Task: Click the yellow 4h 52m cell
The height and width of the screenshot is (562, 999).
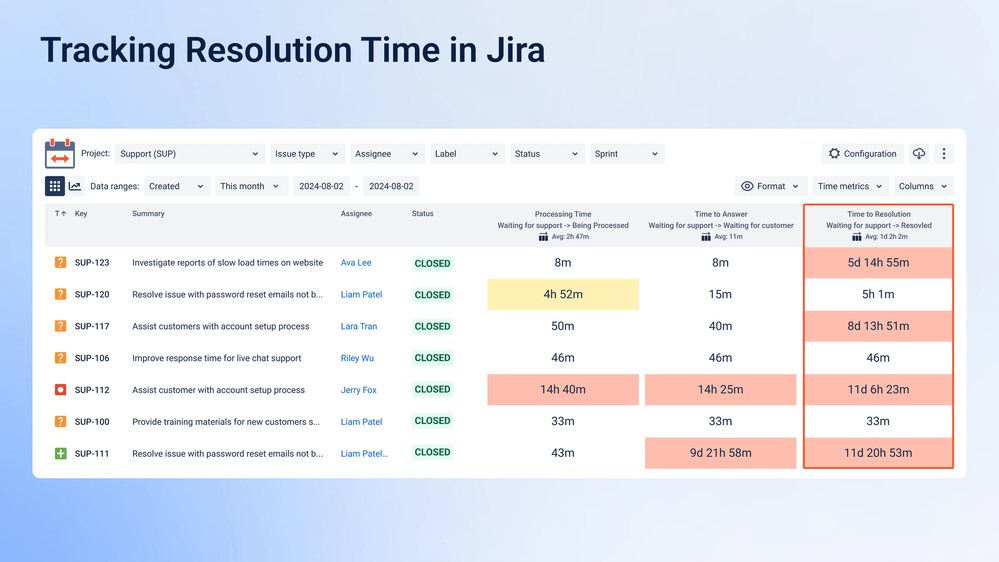Action: click(x=563, y=294)
